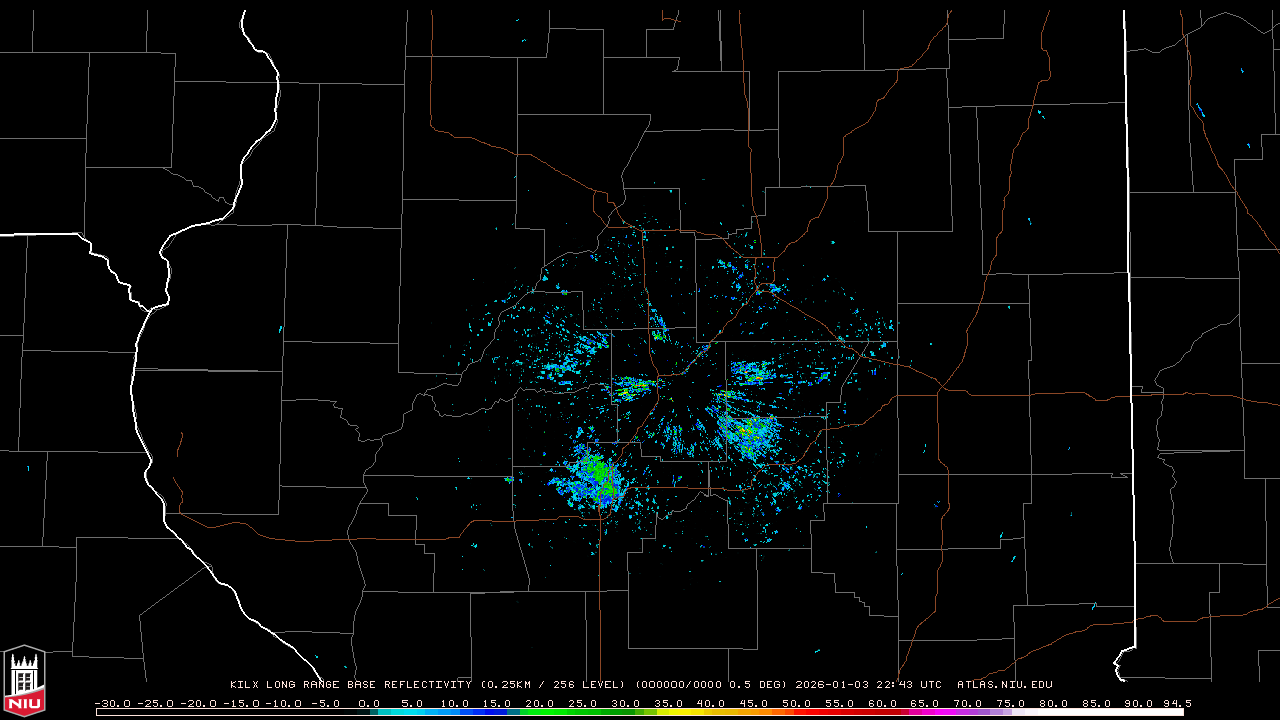Click the "94.5" scale label
Screen dimensions: 1280x720
coord(1177,703)
